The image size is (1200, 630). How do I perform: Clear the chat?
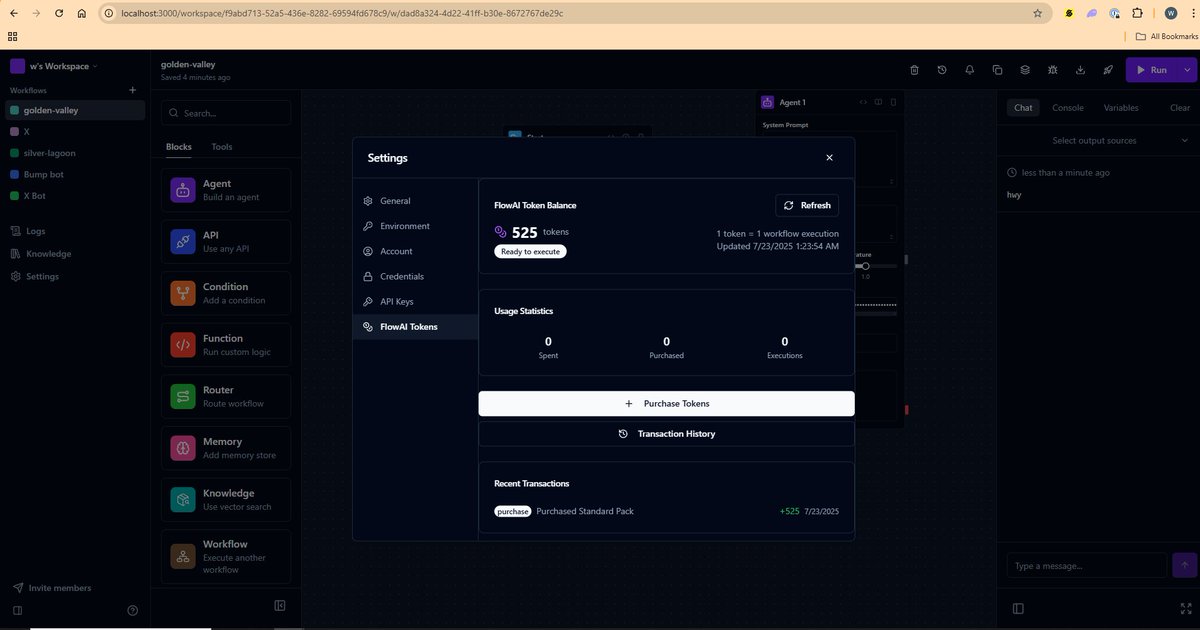coord(1180,107)
